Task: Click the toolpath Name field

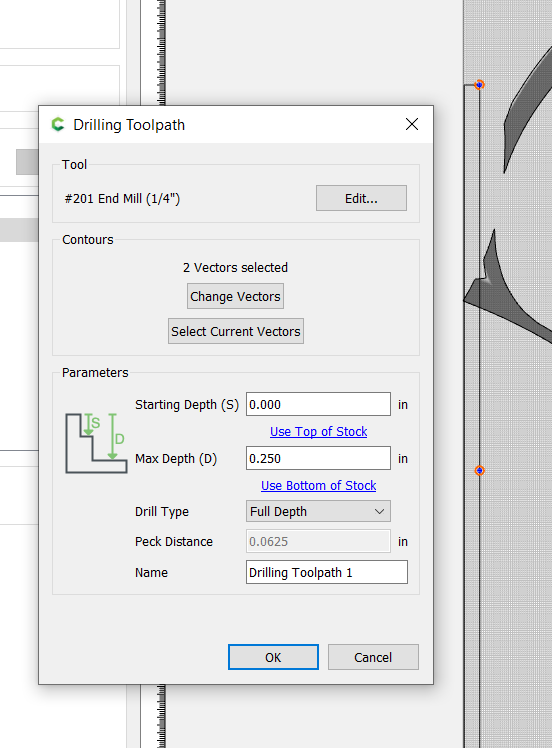Action: [x=327, y=572]
